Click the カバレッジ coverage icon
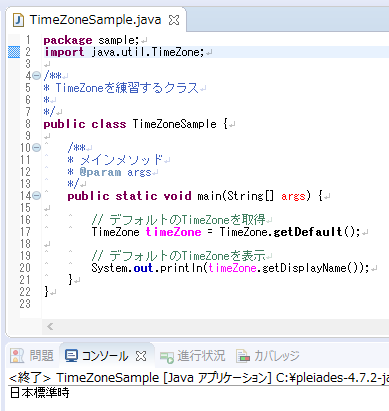Viewport: 389px width, 411px height. point(243,356)
